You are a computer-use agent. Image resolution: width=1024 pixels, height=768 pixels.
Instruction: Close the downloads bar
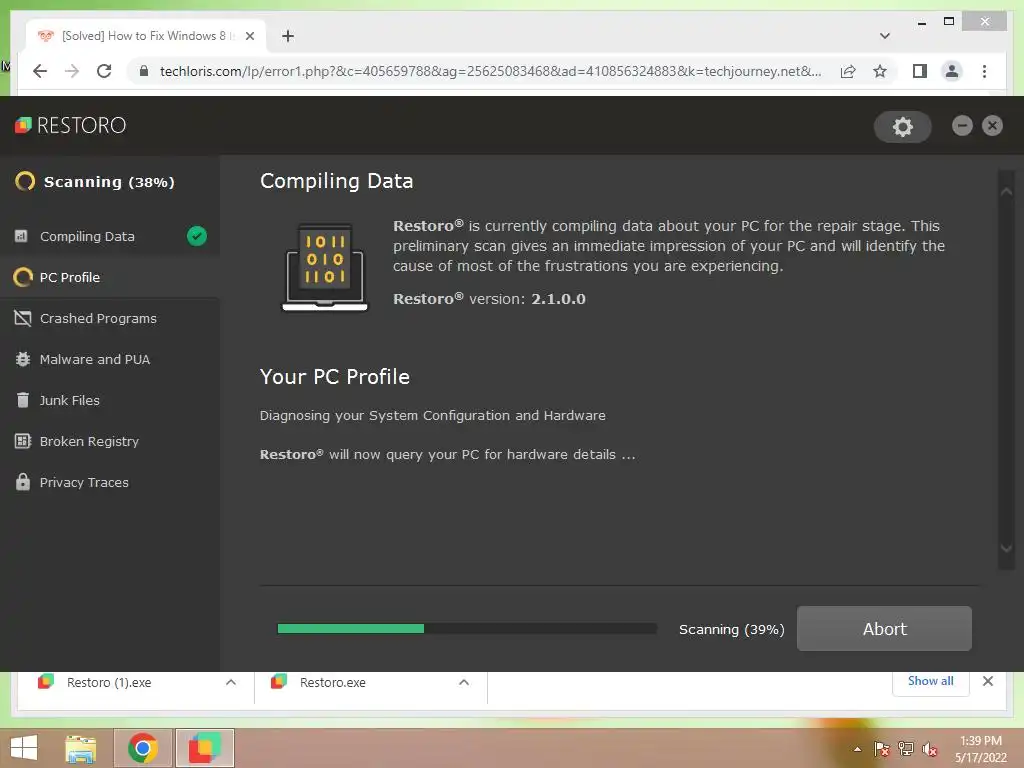(988, 681)
